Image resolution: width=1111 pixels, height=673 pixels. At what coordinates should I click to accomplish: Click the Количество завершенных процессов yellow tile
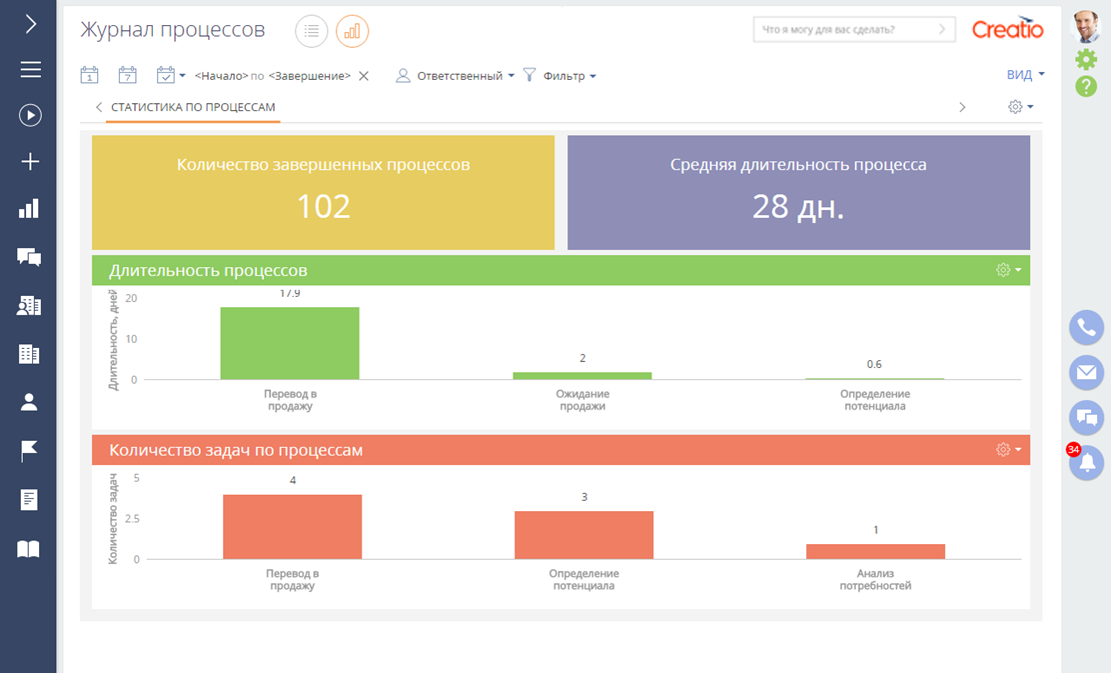click(323, 192)
